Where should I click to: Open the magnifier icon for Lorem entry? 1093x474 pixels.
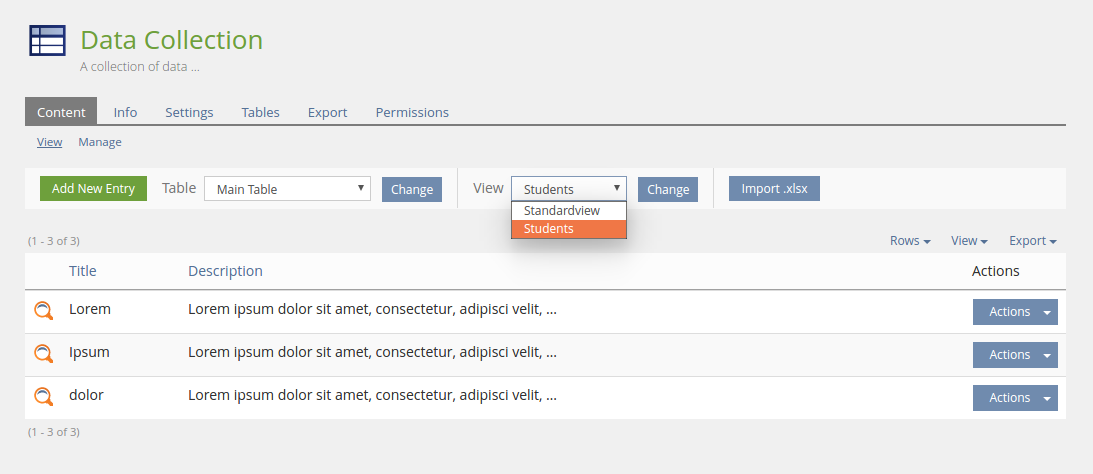(43, 311)
